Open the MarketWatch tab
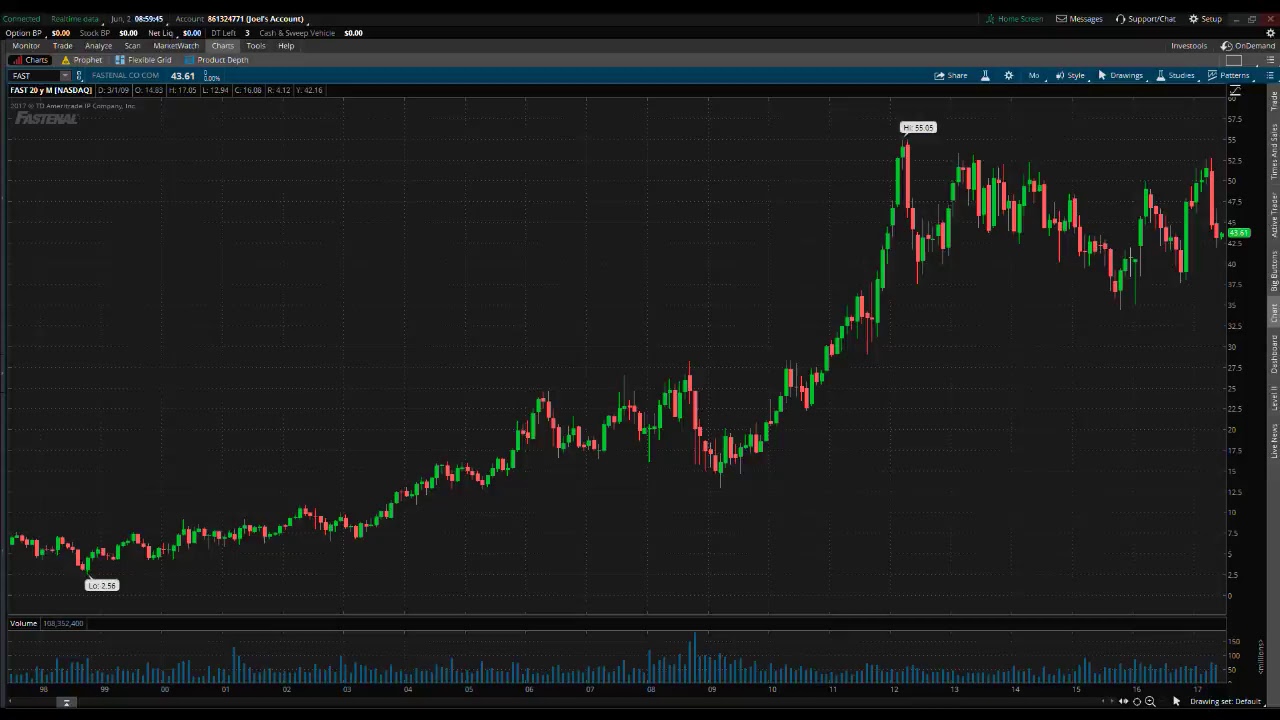The image size is (1280, 720). [x=176, y=46]
